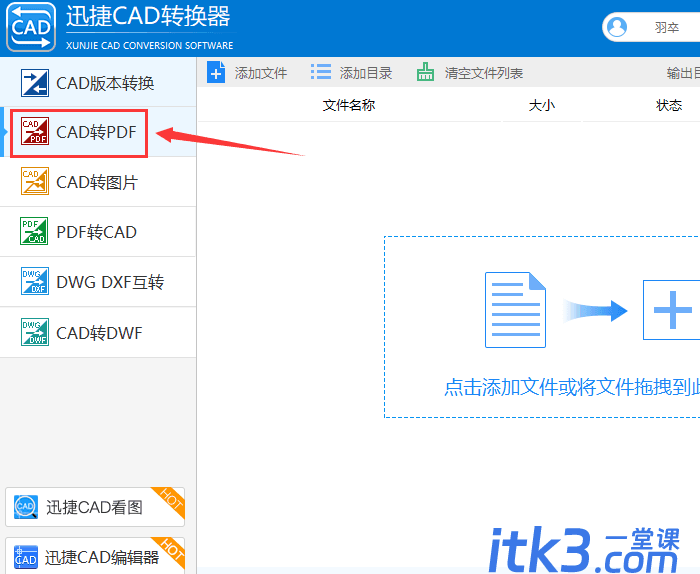The height and width of the screenshot is (574, 700).
Task: Click the large plus box in drop area
Action: point(671,310)
